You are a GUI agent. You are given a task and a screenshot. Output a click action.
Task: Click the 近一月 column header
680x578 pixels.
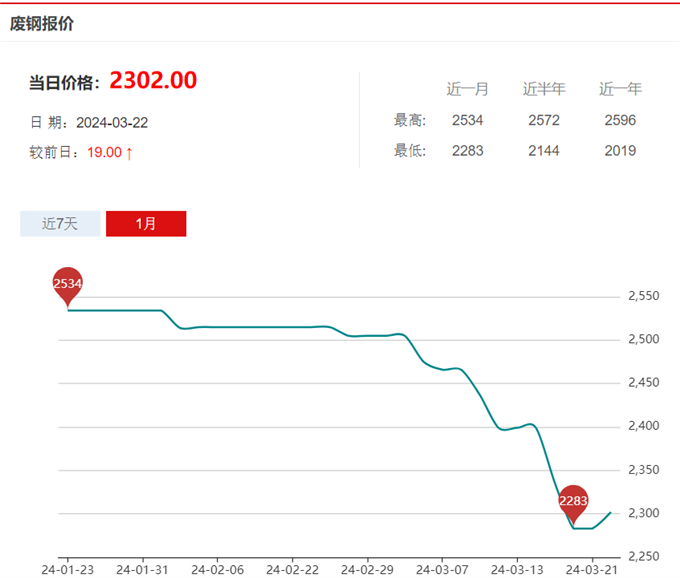(x=468, y=89)
